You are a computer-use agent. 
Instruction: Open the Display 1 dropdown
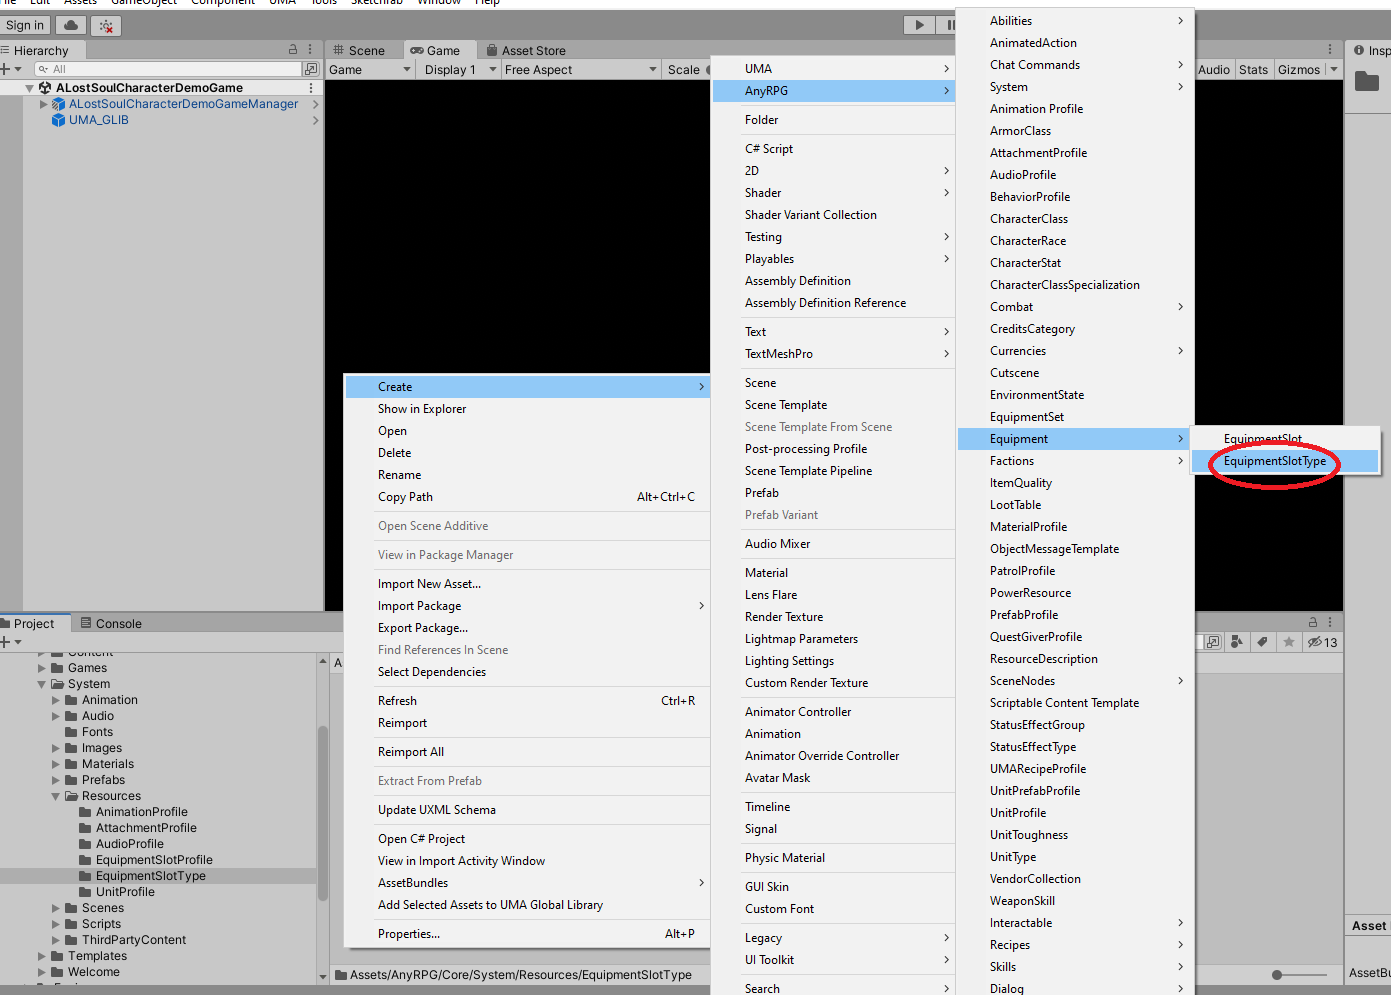point(459,69)
